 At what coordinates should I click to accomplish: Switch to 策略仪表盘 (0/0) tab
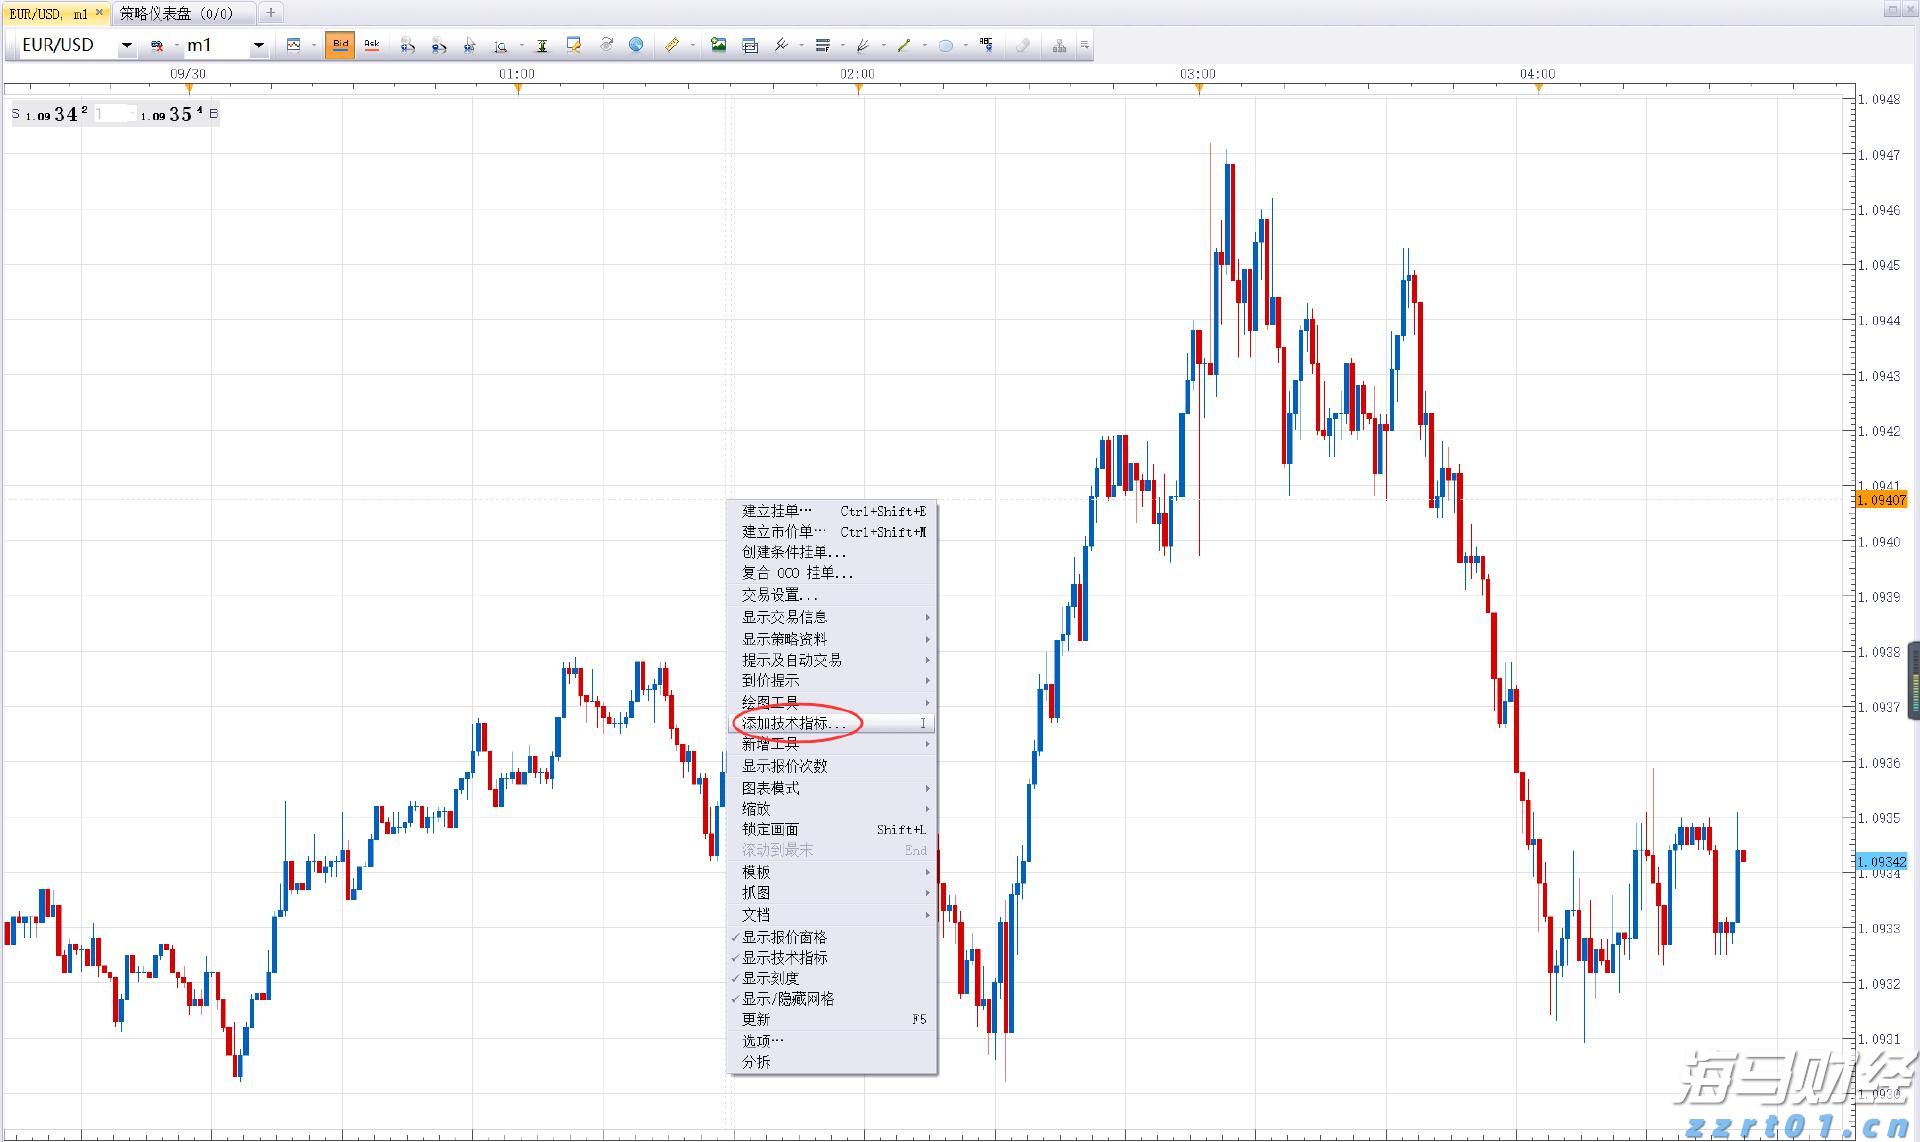[176, 14]
